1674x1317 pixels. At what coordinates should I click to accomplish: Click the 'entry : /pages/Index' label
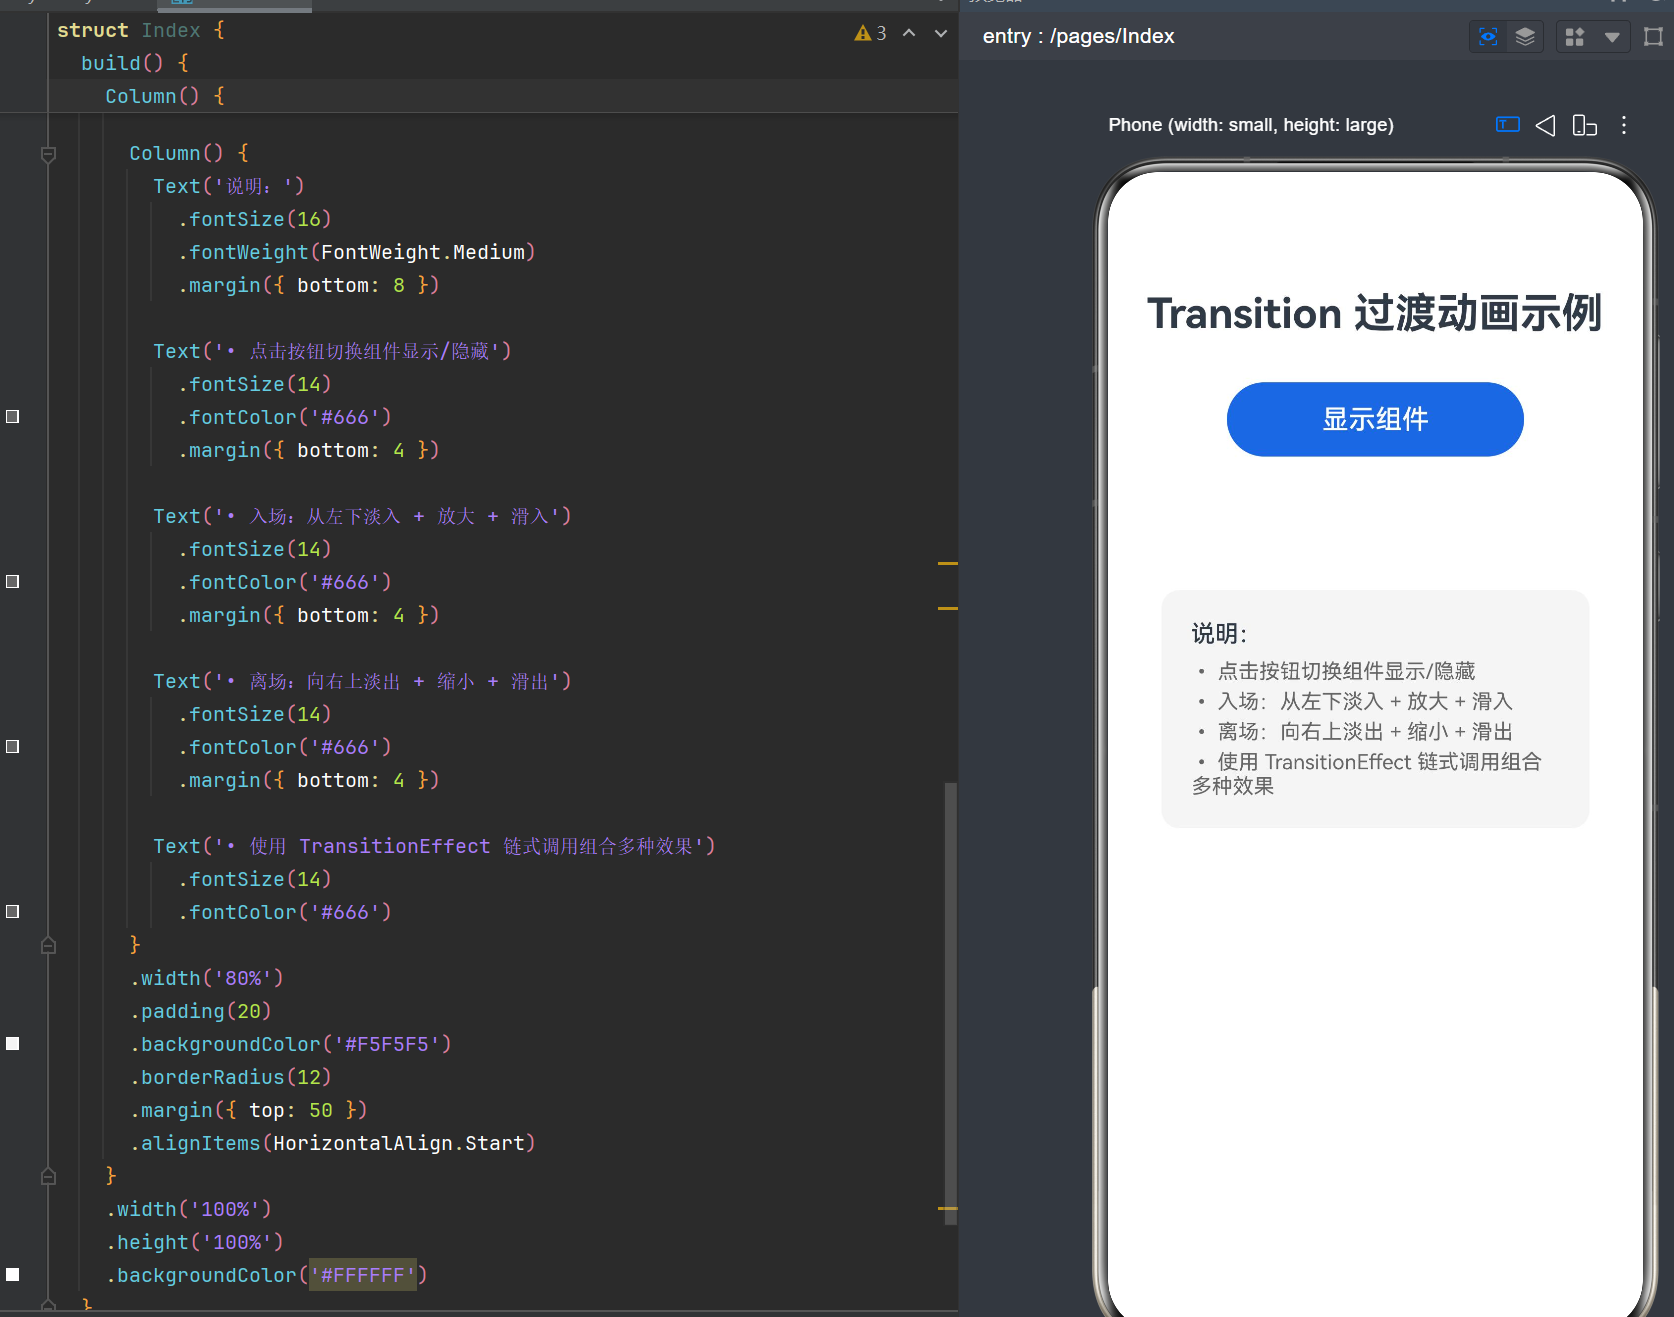(1078, 37)
